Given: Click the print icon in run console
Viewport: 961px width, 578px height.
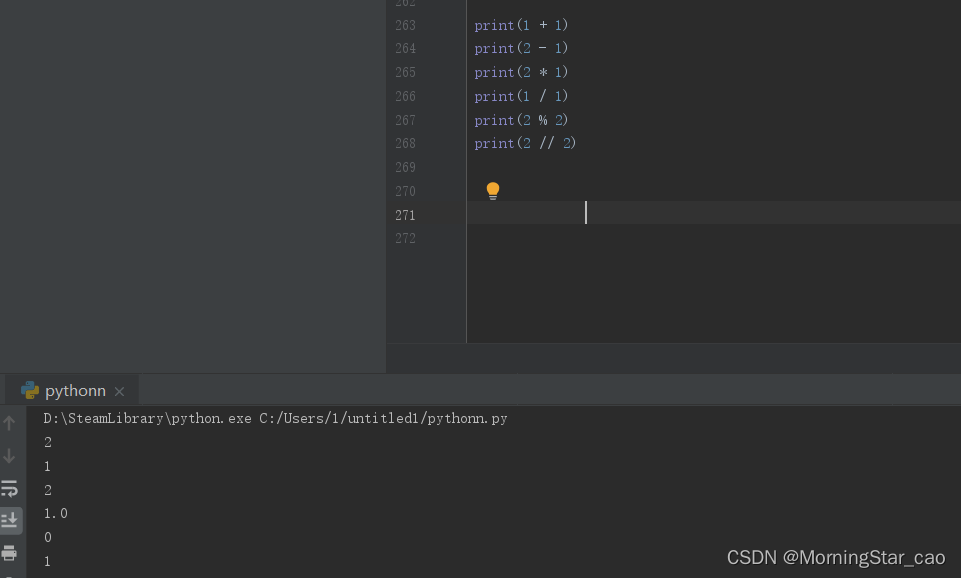Looking at the screenshot, I should 10,552.
